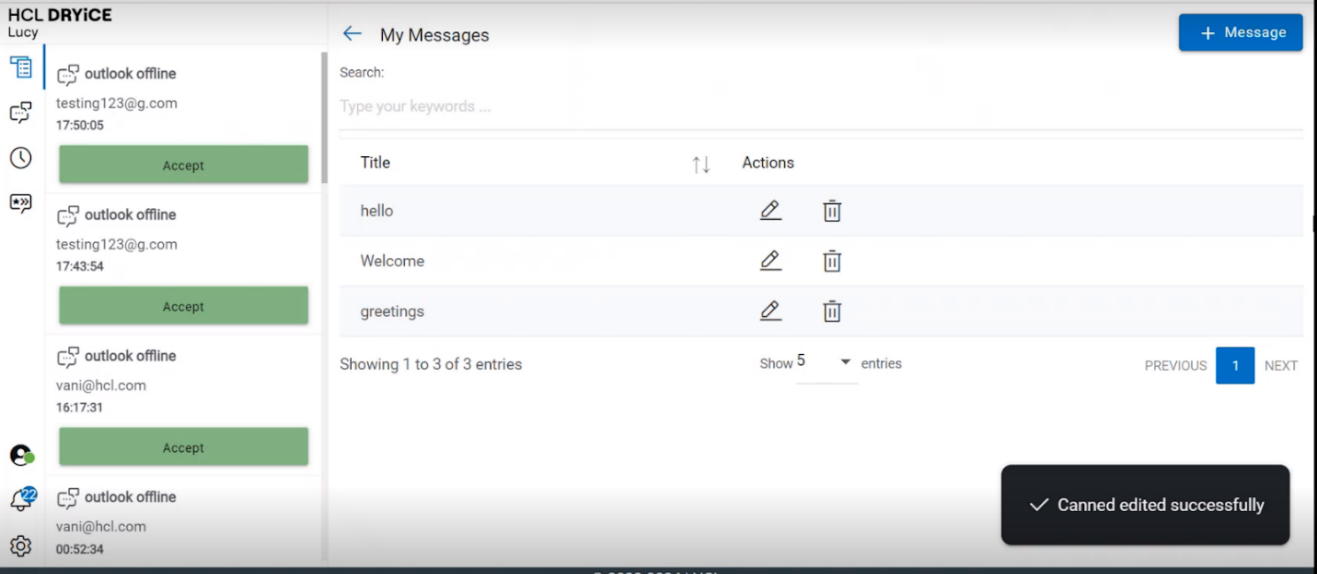
Task: Click chat icon of 16:17:31 outlook offline request
Action: pos(68,357)
